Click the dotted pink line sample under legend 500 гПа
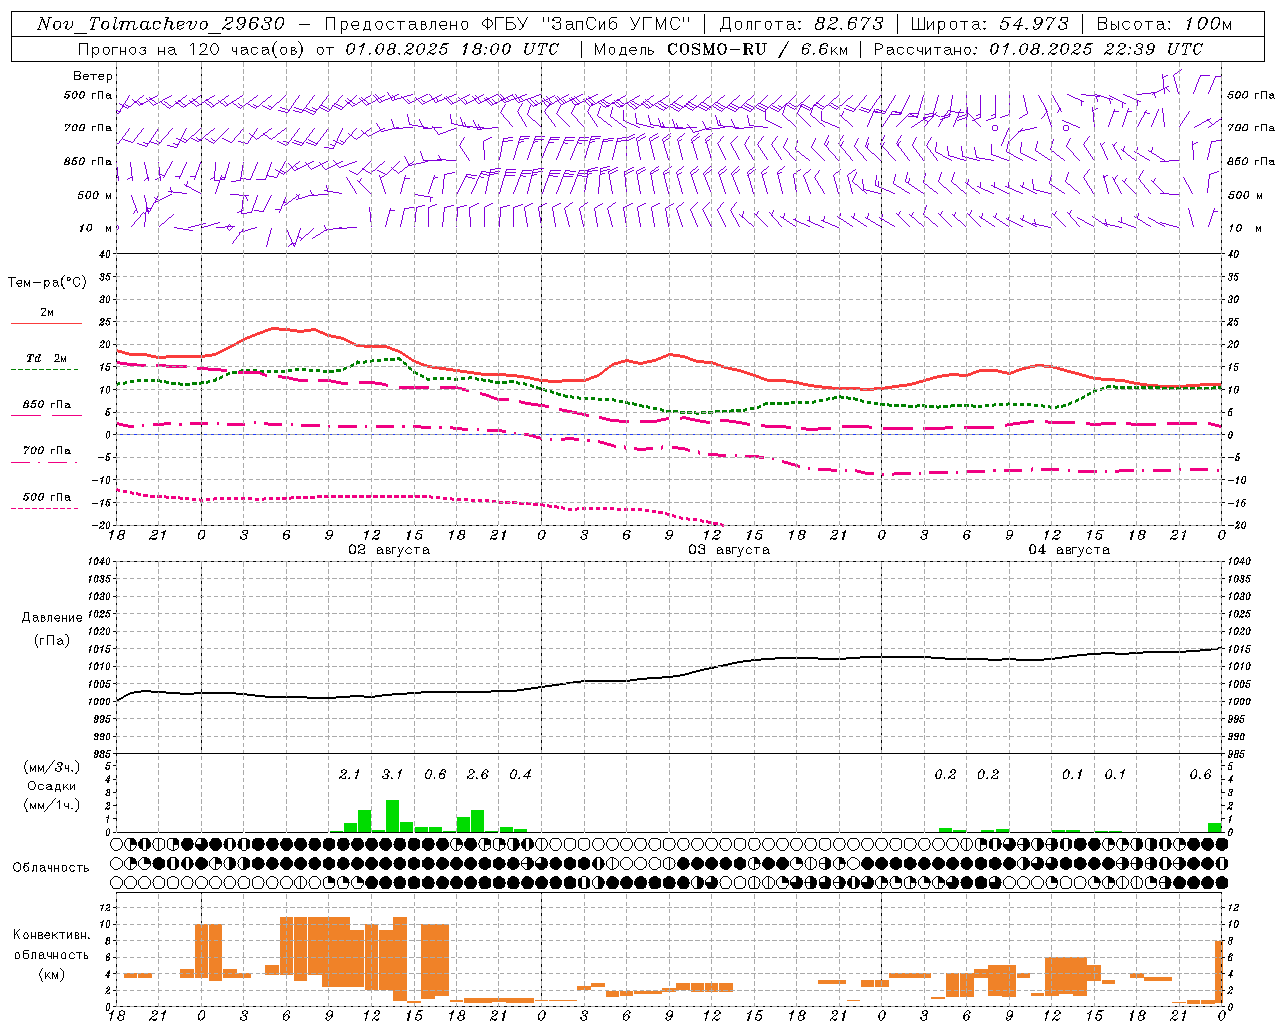This screenshot has height=1024, width=1280. [x=45, y=509]
